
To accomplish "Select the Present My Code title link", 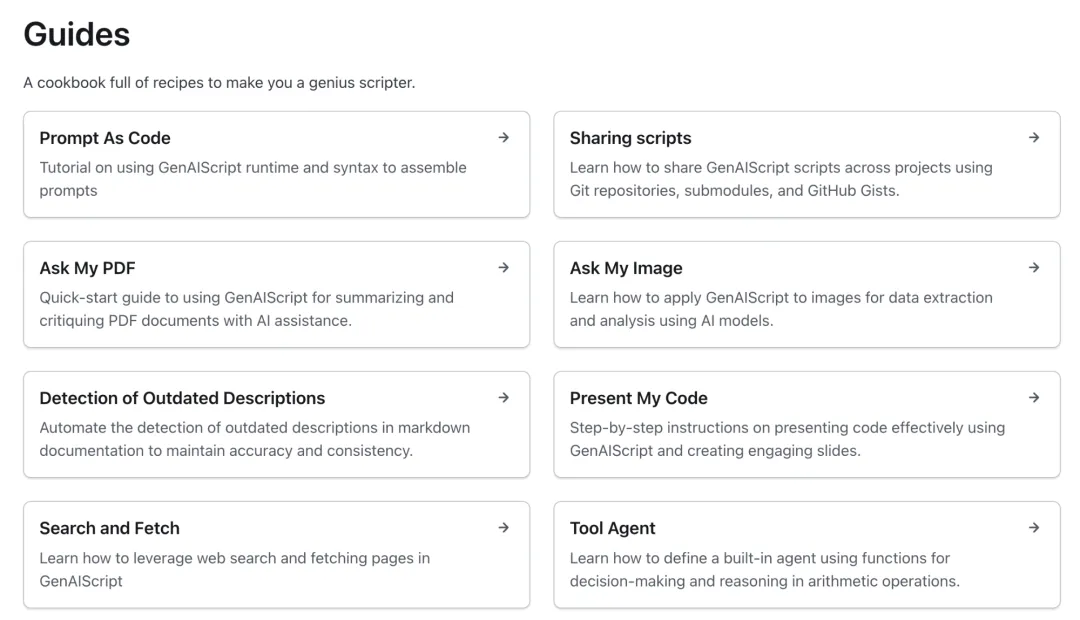I will pos(638,398).
